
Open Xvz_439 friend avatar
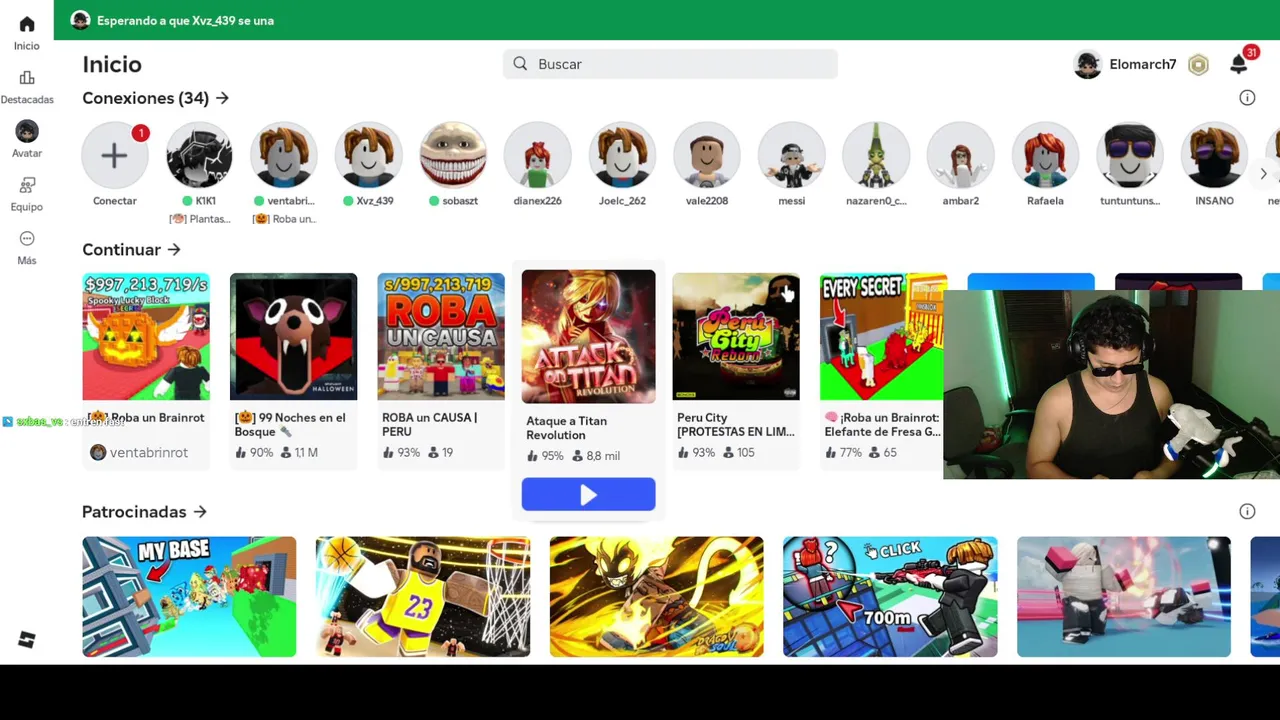point(368,156)
